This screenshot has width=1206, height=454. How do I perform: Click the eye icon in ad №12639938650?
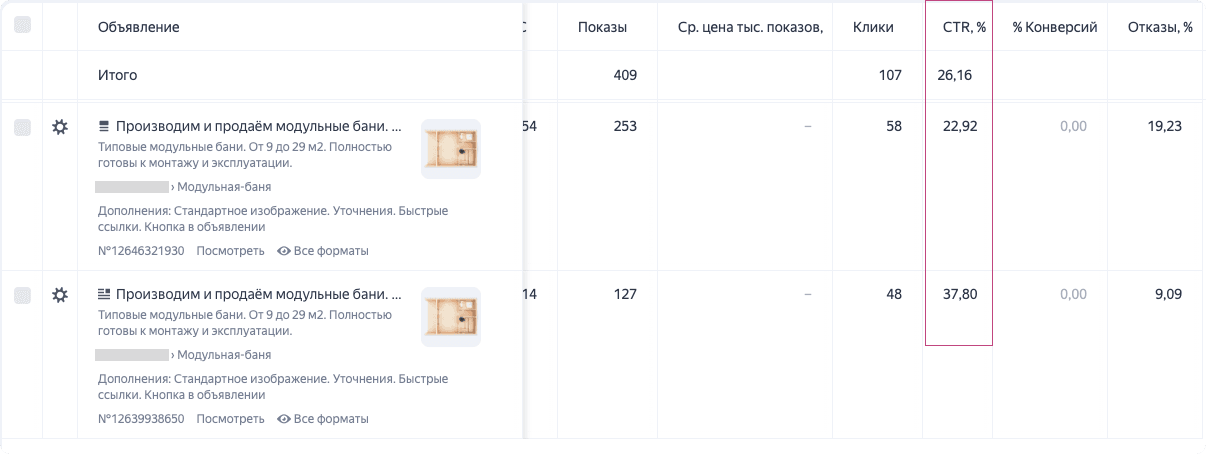284,419
